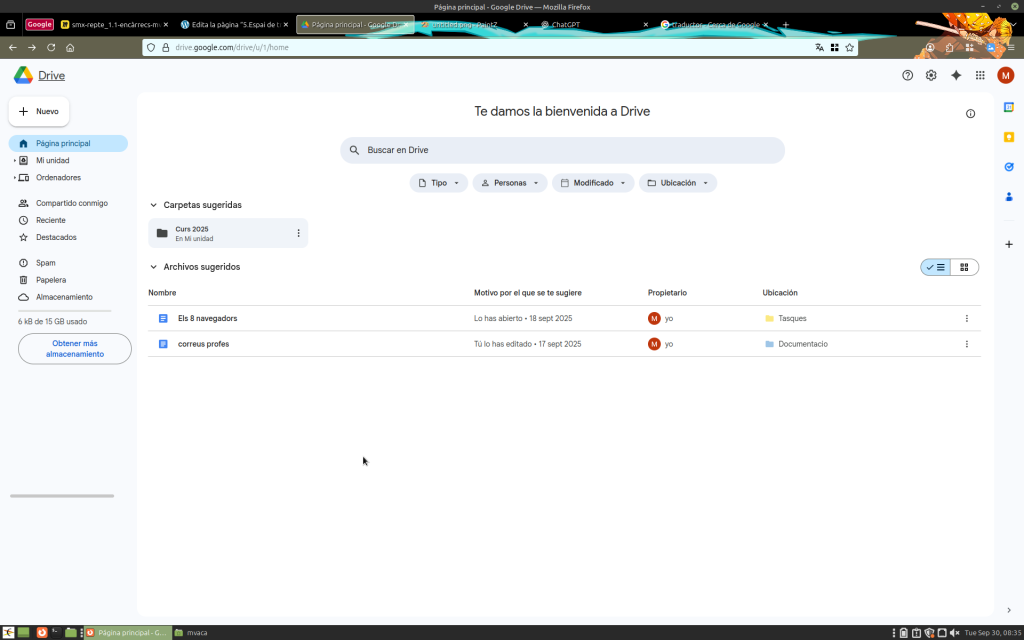This screenshot has width=1024, height=640.
Task: Click the info details icon
Action: pos(970,114)
